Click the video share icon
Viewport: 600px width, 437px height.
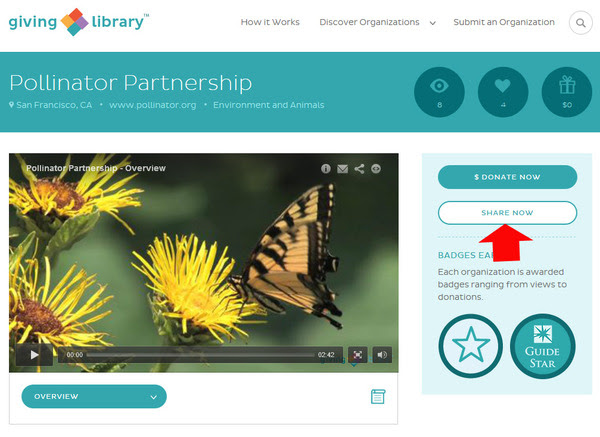coord(359,169)
